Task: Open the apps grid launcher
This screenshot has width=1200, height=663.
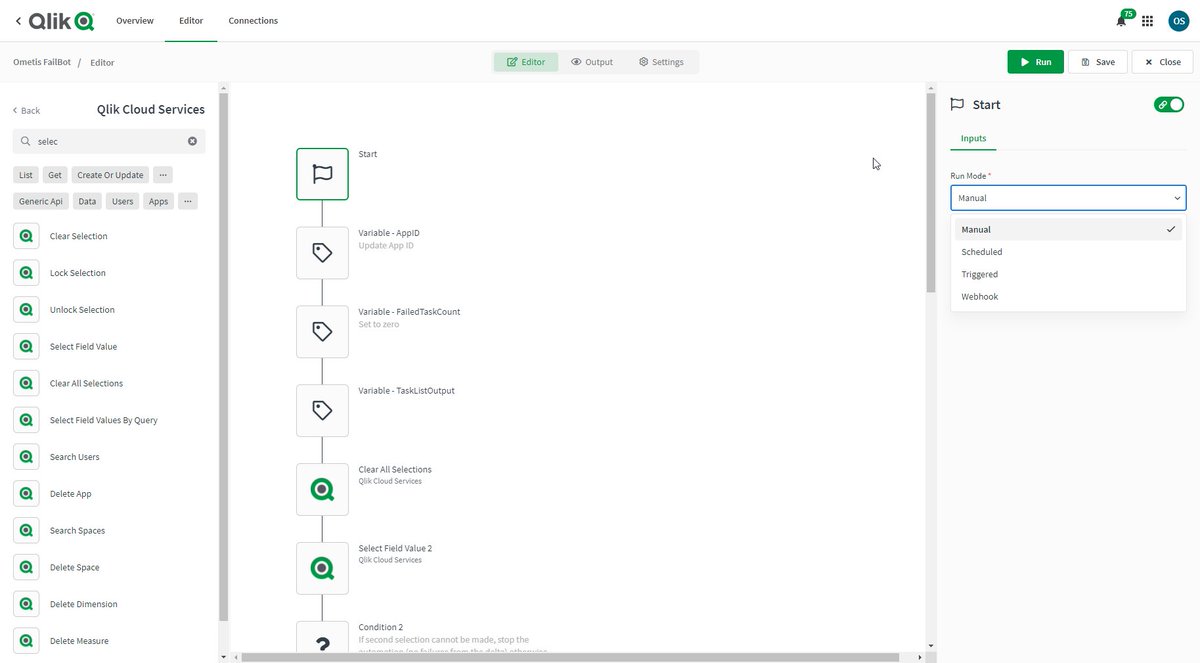Action: pyautogui.click(x=1147, y=21)
